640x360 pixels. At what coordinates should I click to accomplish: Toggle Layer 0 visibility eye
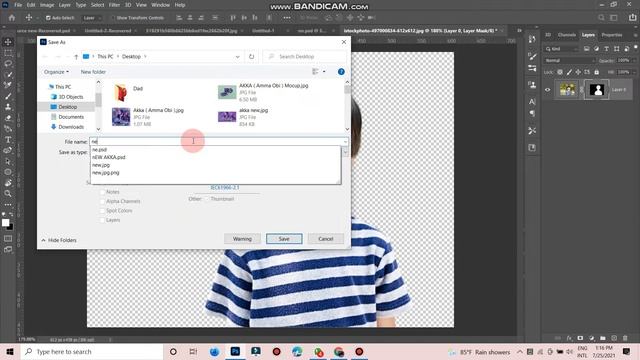(x=548, y=90)
